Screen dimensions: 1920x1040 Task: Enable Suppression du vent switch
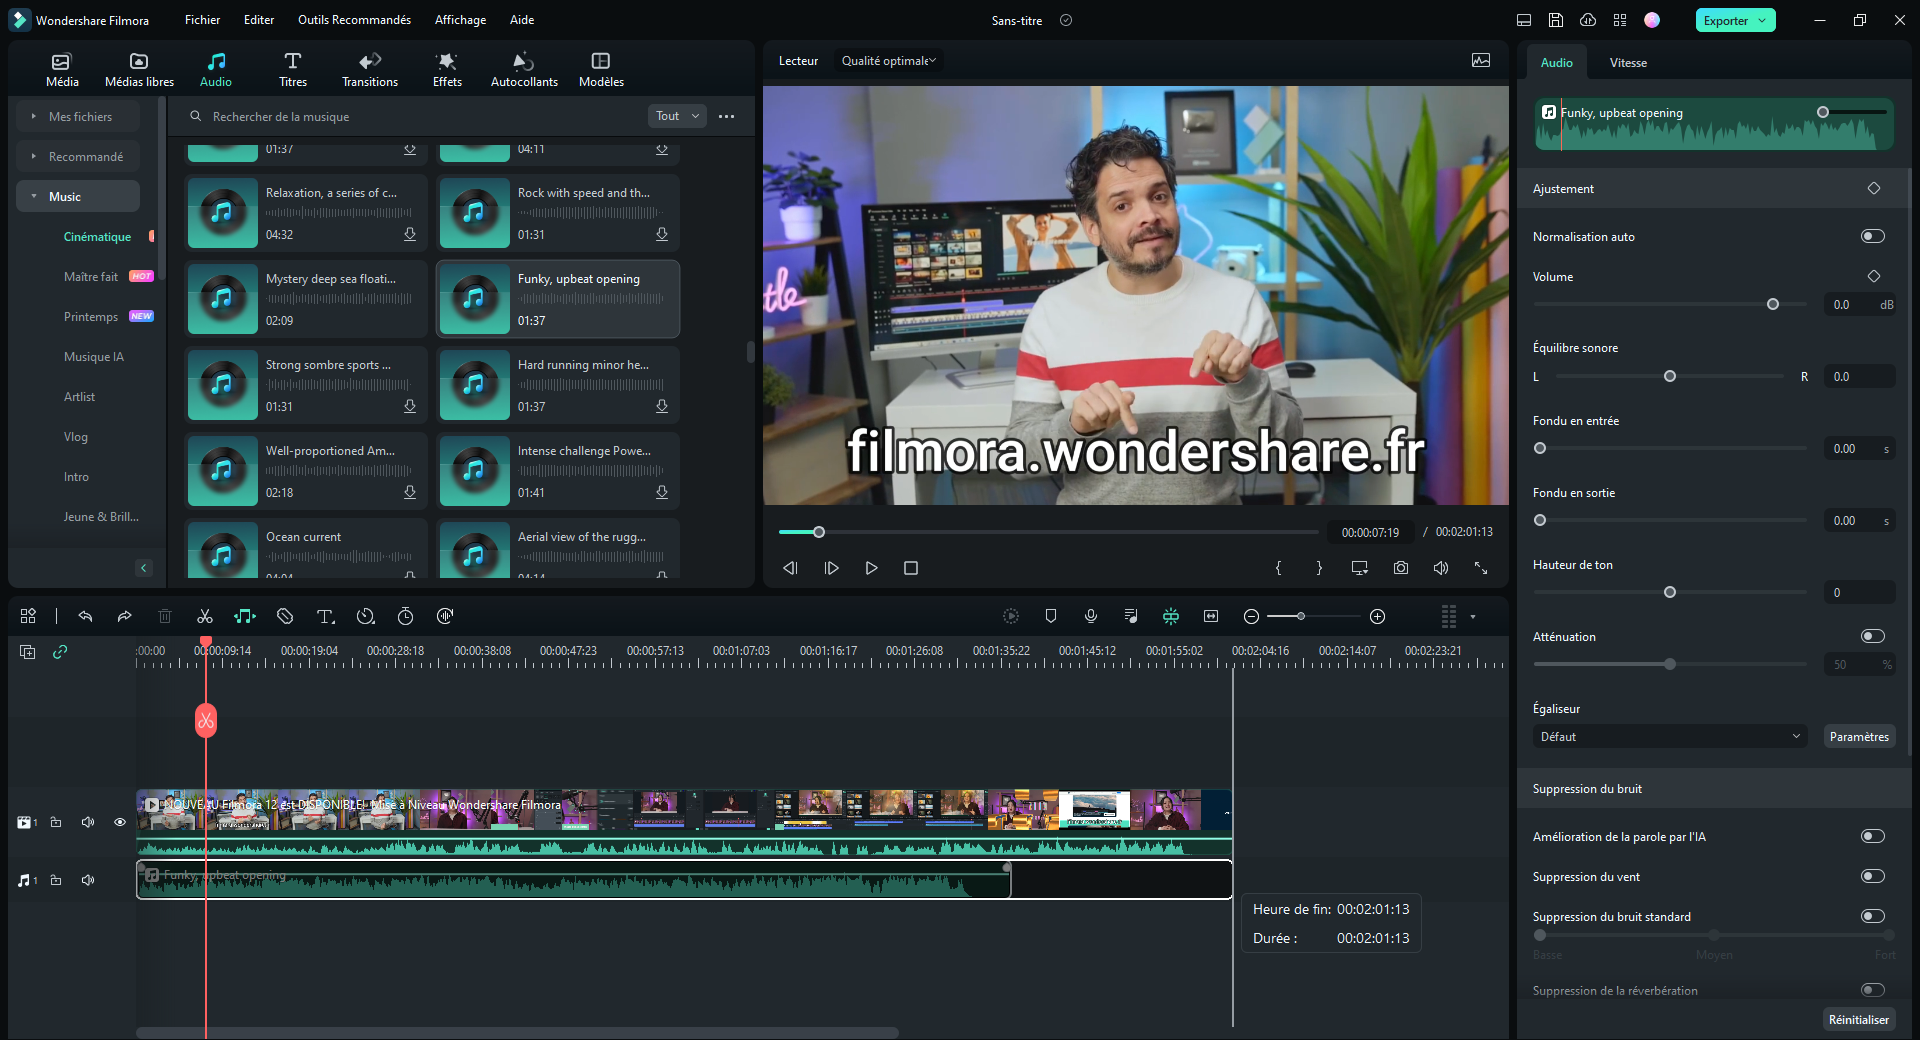(1873, 876)
